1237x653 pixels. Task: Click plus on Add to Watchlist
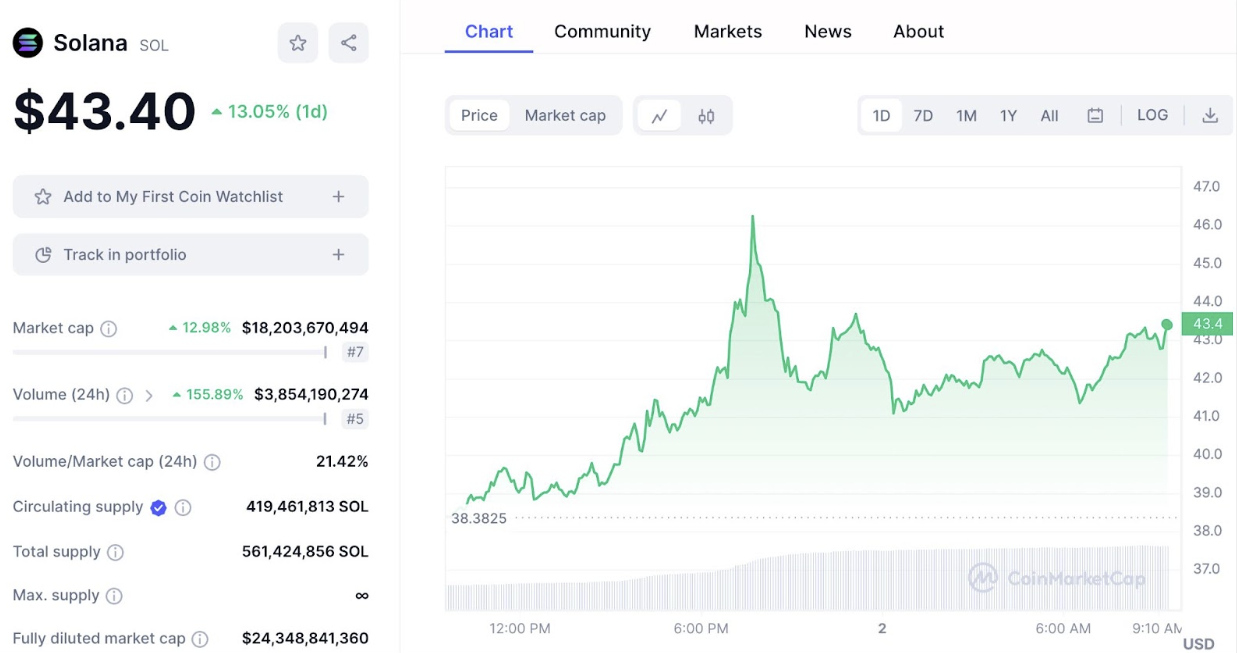pyautogui.click(x=338, y=197)
